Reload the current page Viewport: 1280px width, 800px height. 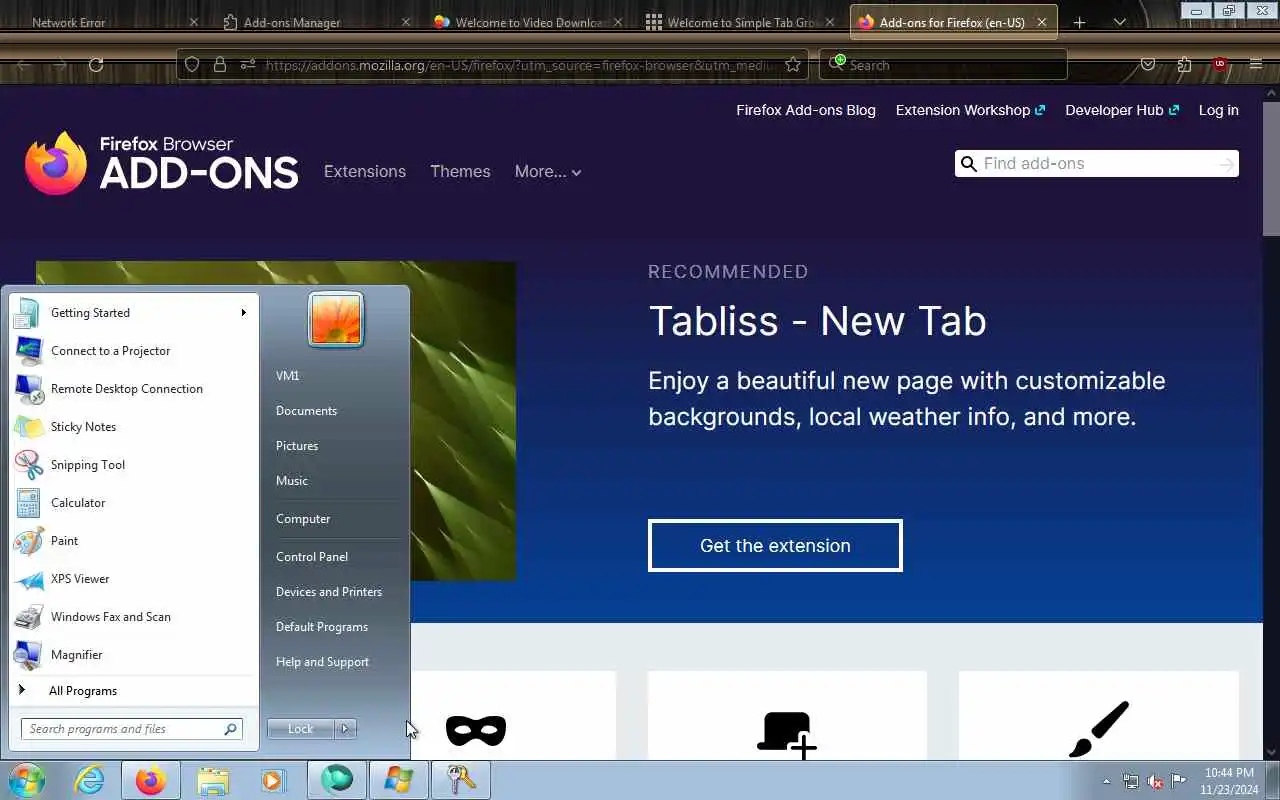click(96, 65)
